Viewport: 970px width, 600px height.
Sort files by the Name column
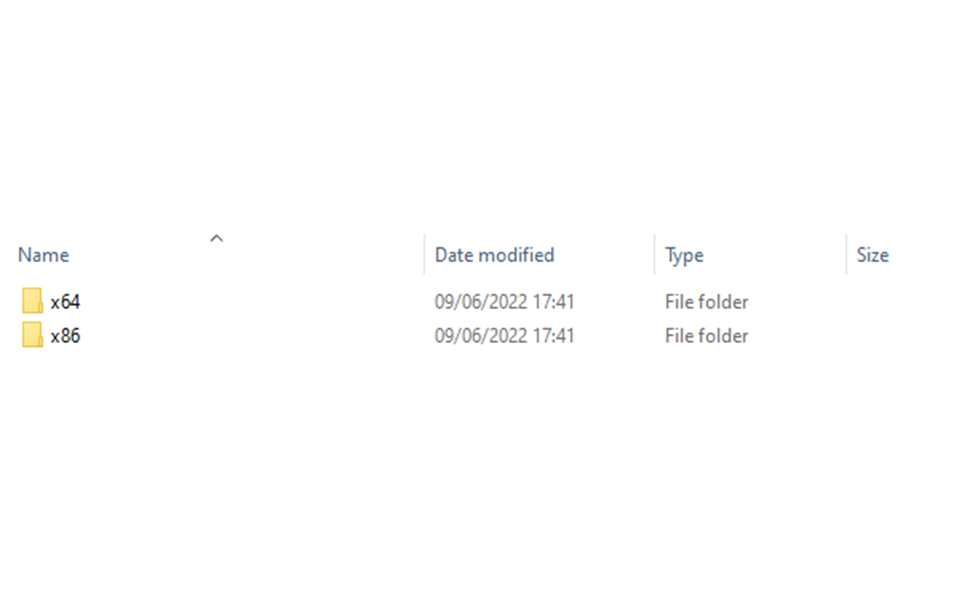pos(43,255)
